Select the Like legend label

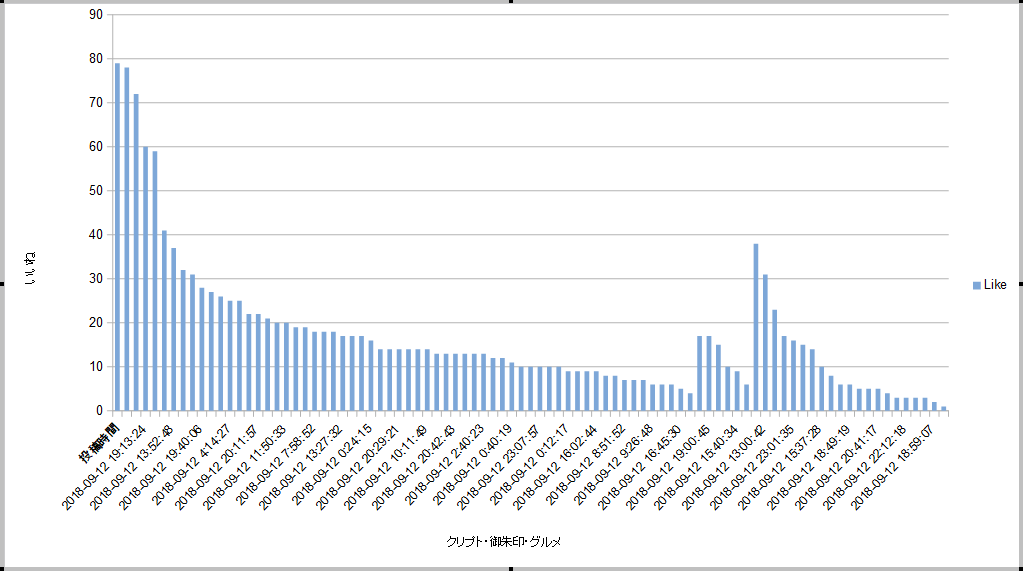tap(995, 286)
